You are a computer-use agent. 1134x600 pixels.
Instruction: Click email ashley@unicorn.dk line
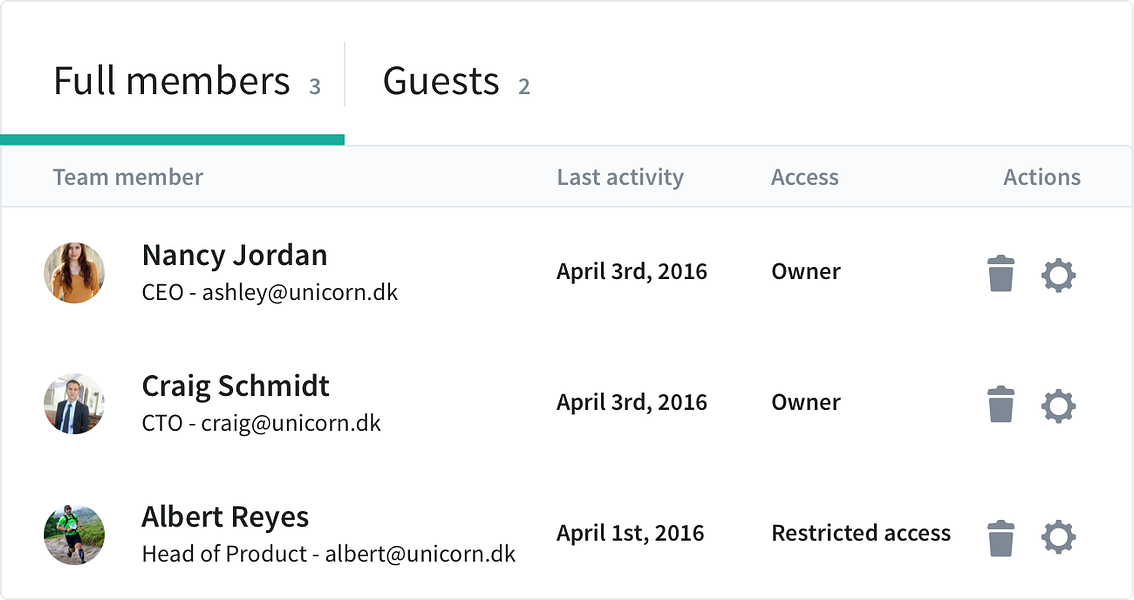[270, 292]
